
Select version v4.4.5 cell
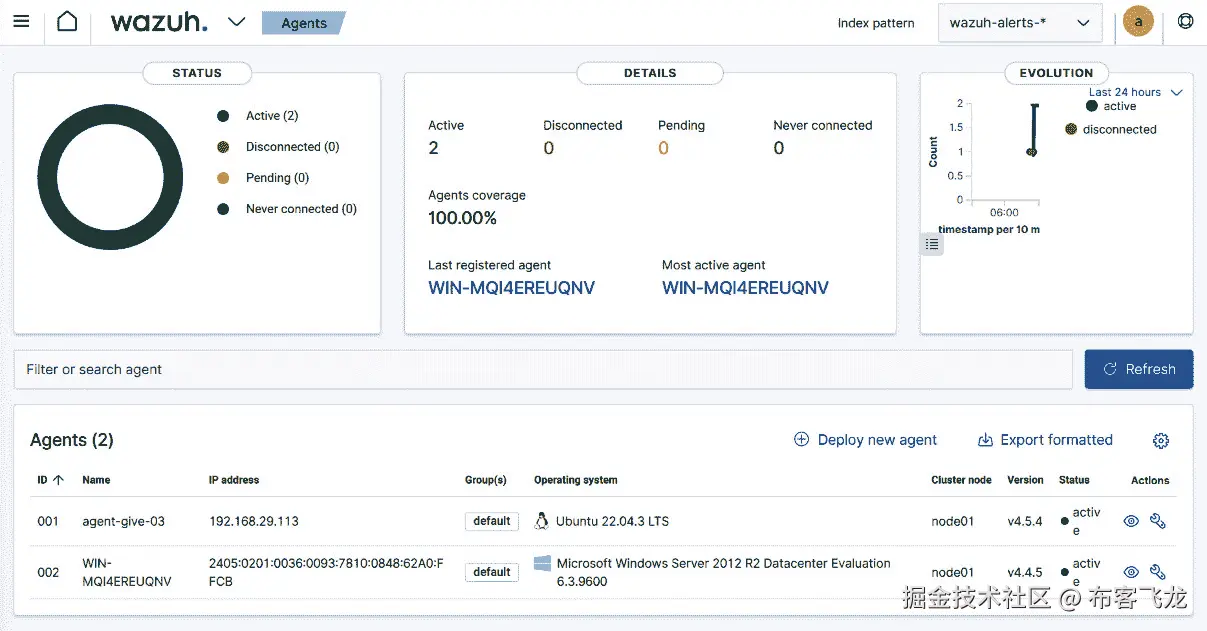[1025, 572]
